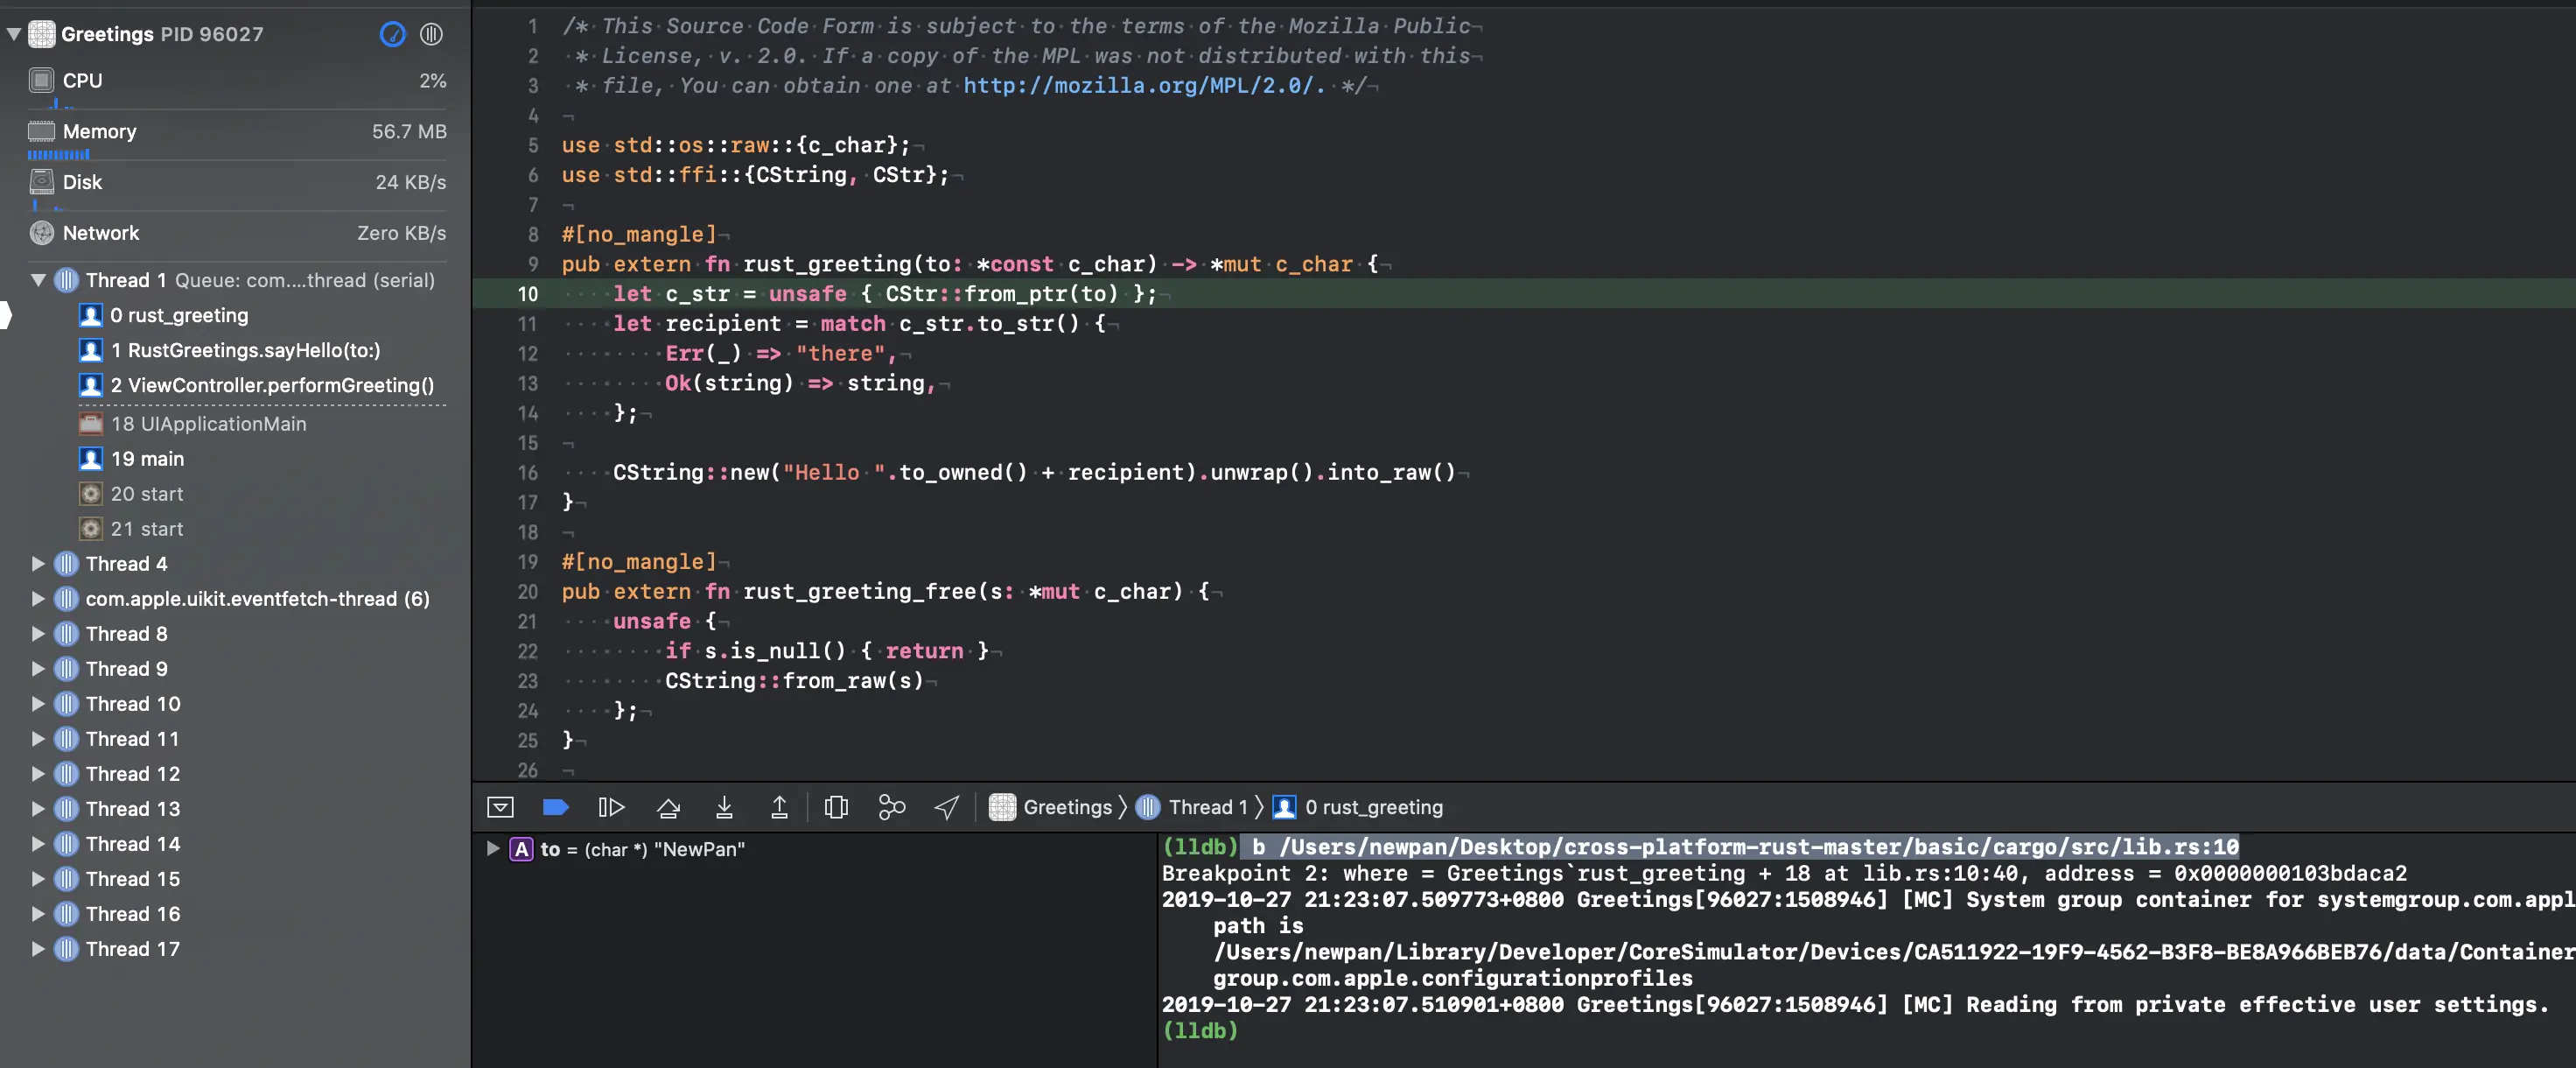
Task: Click the Step out debug icon
Action: click(779, 807)
